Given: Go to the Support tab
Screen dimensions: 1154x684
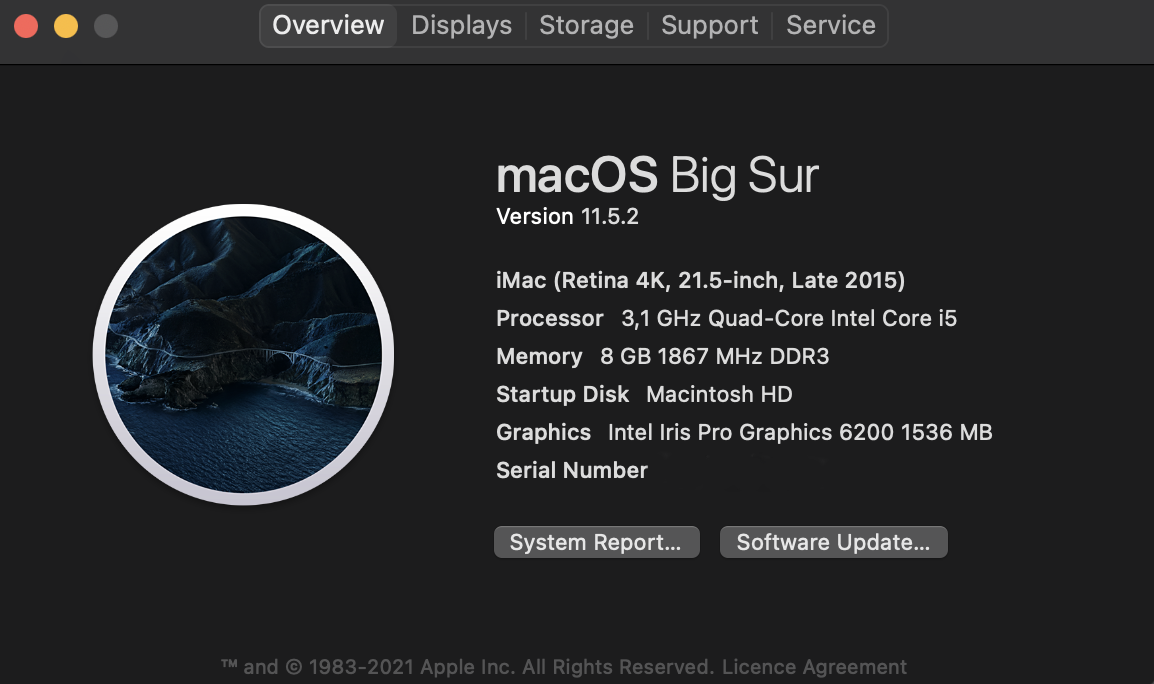Looking at the screenshot, I should point(709,25).
